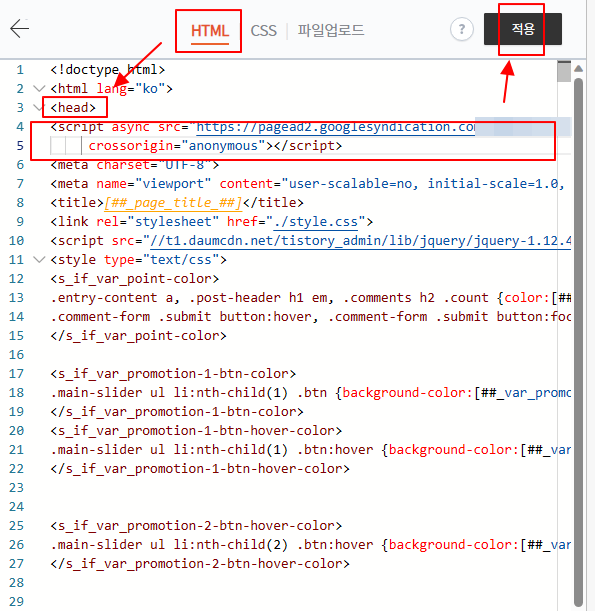Click the </s_if_var_point-color> closing tag
The width and height of the screenshot is (595, 611).
click(138, 336)
